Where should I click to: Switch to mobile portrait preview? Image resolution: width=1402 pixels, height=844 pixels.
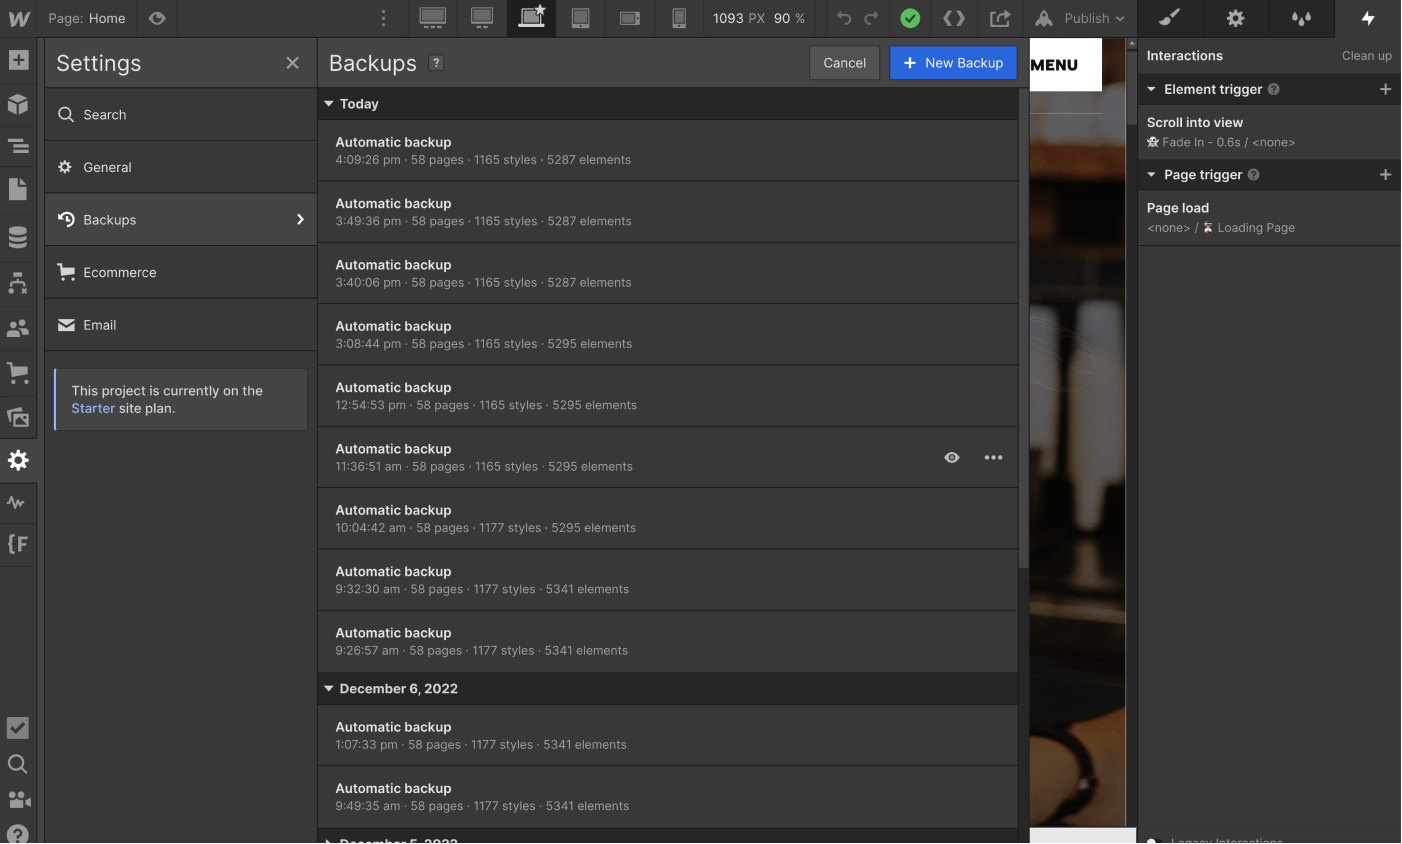[679, 18]
